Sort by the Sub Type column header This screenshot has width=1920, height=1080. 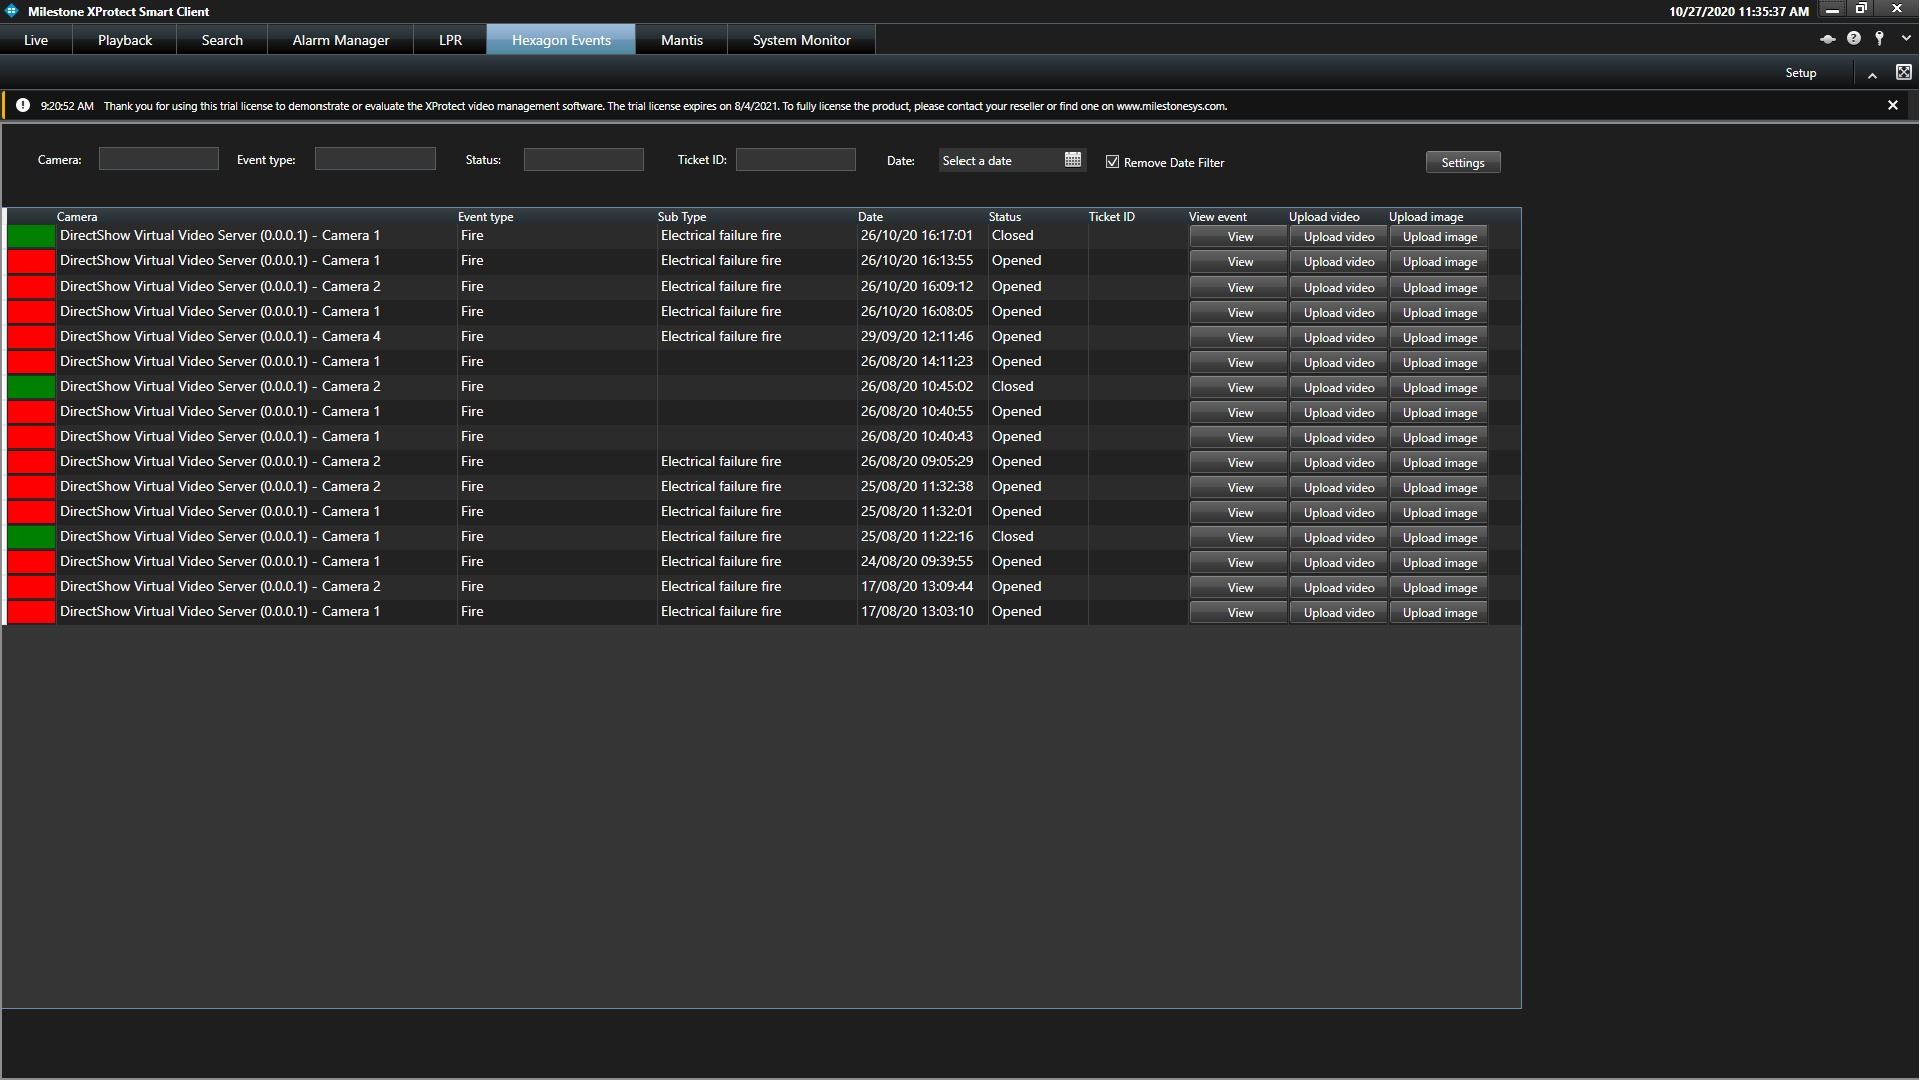[x=682, y=216]
